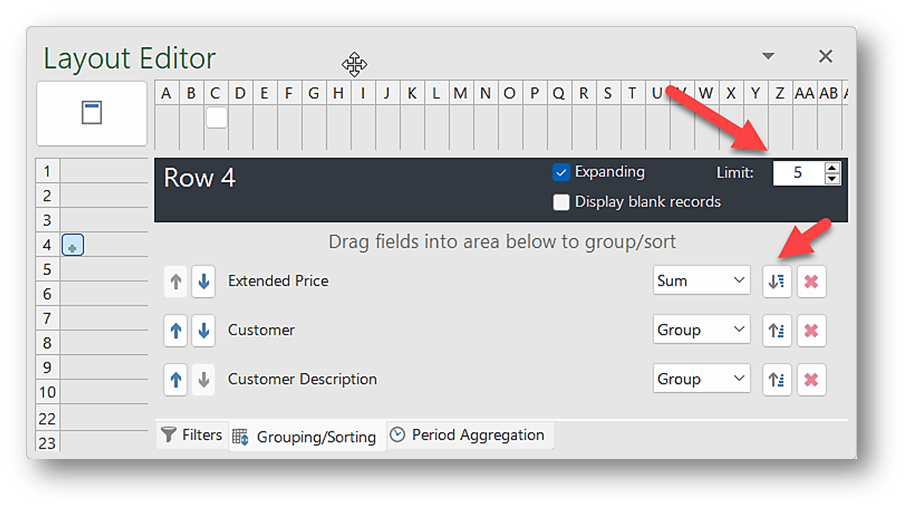Open the Group dropdown for Customer
The height and width of the screenshot is (511, 909).
pyautogui.click(x=701, y=330)
